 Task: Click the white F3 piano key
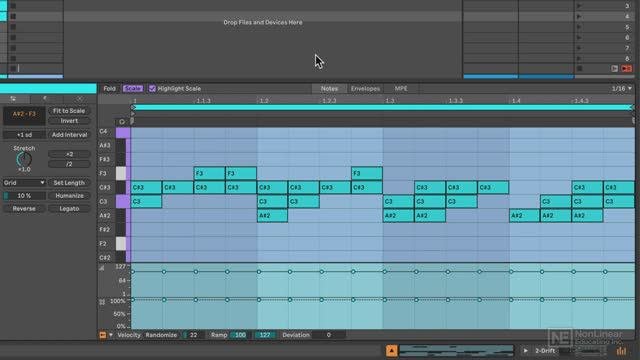(x=121, y=173)
